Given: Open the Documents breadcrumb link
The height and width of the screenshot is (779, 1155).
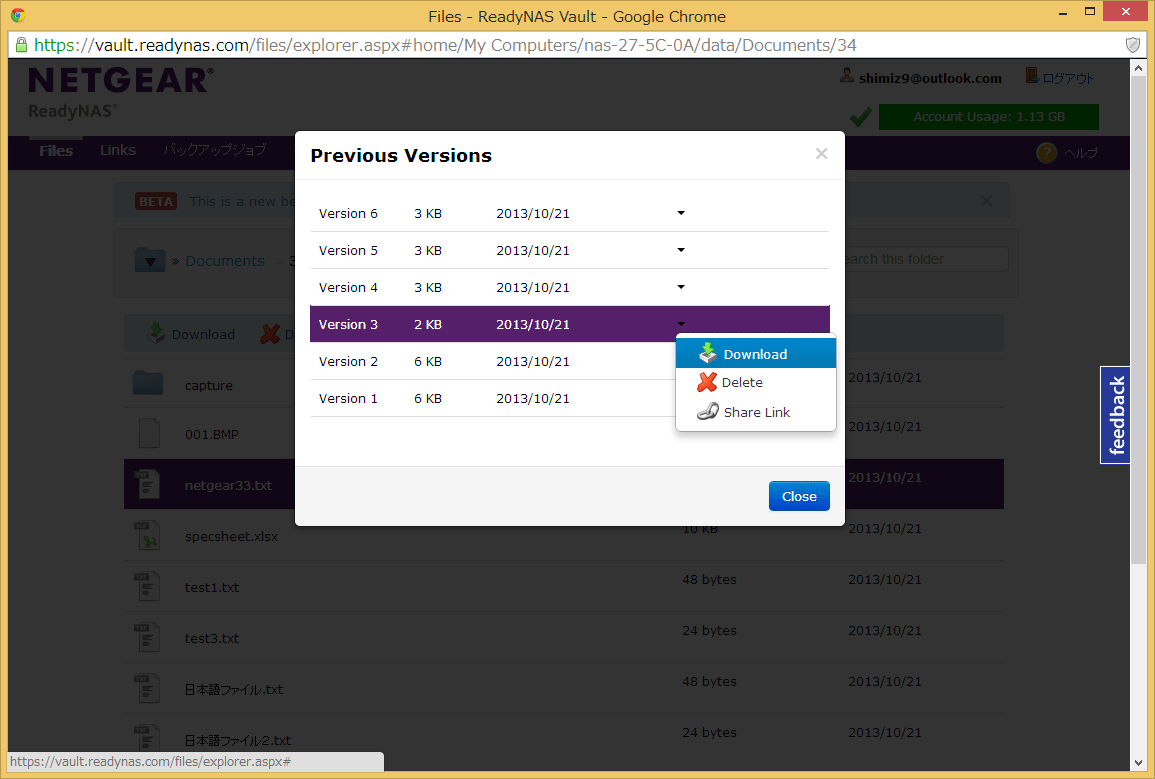Looking at the screenshot, I should (x=225, y=260).
